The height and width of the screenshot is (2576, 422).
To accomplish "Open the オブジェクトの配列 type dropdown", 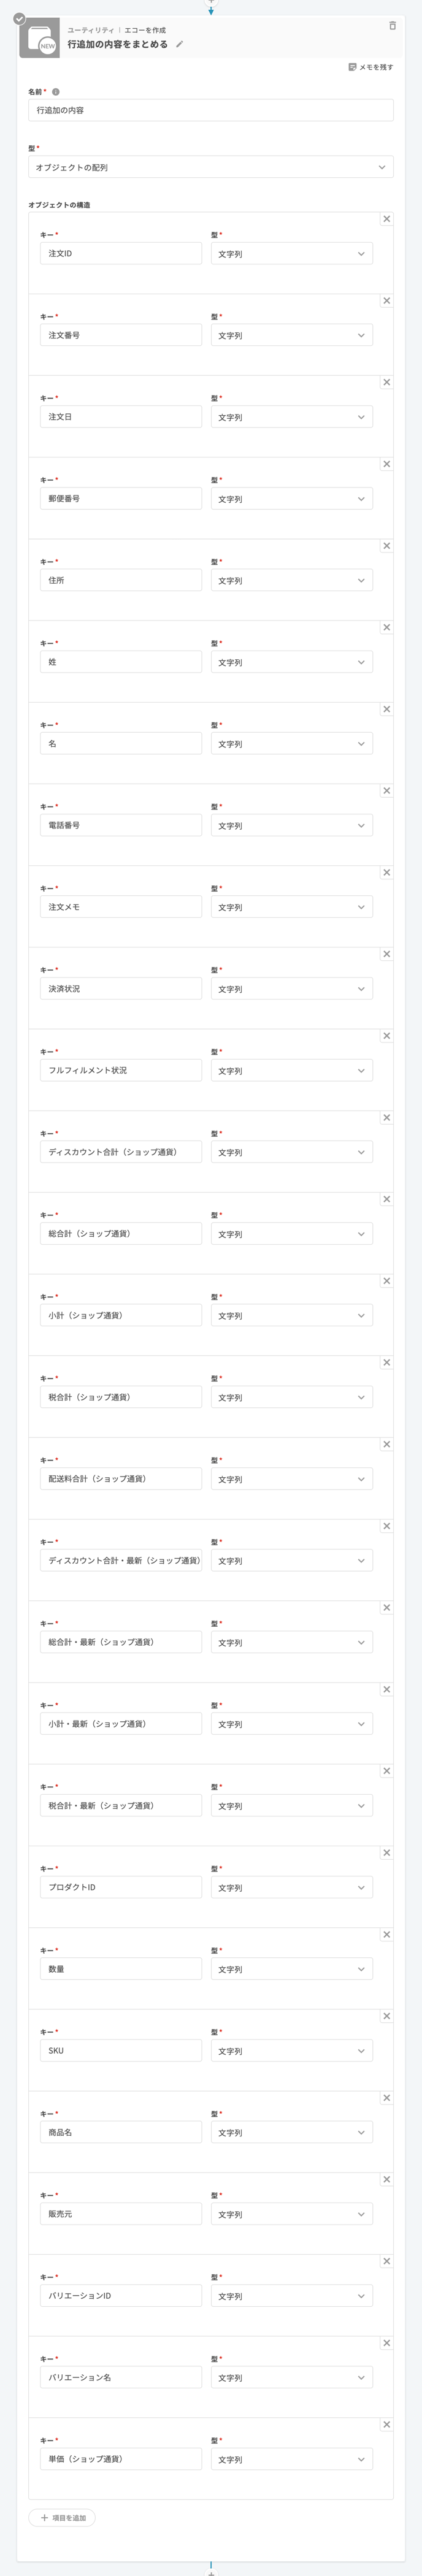I will 211,167.
